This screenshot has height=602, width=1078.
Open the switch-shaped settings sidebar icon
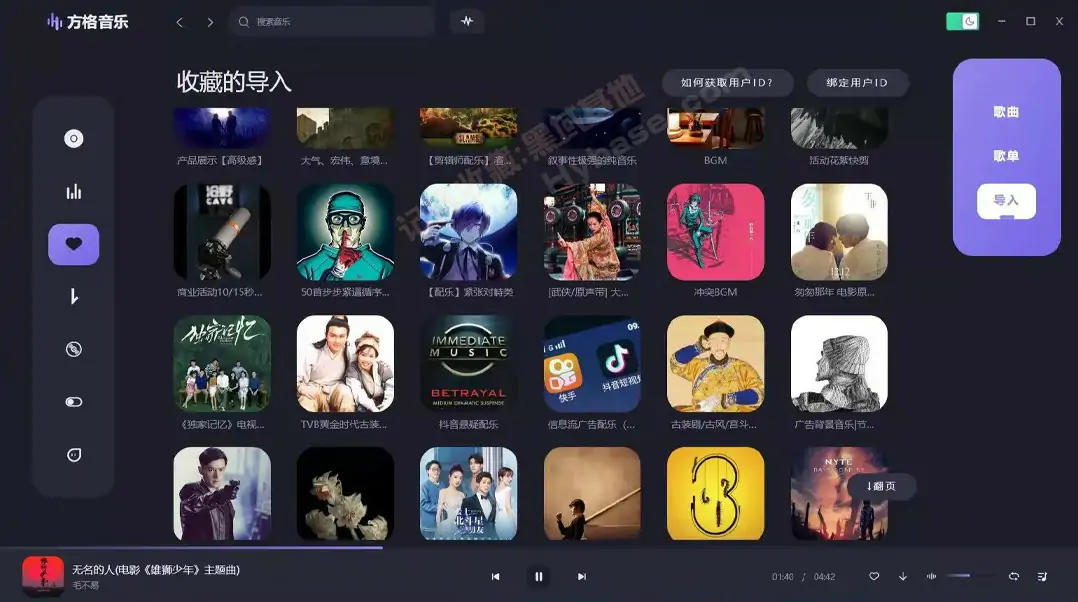74,402
